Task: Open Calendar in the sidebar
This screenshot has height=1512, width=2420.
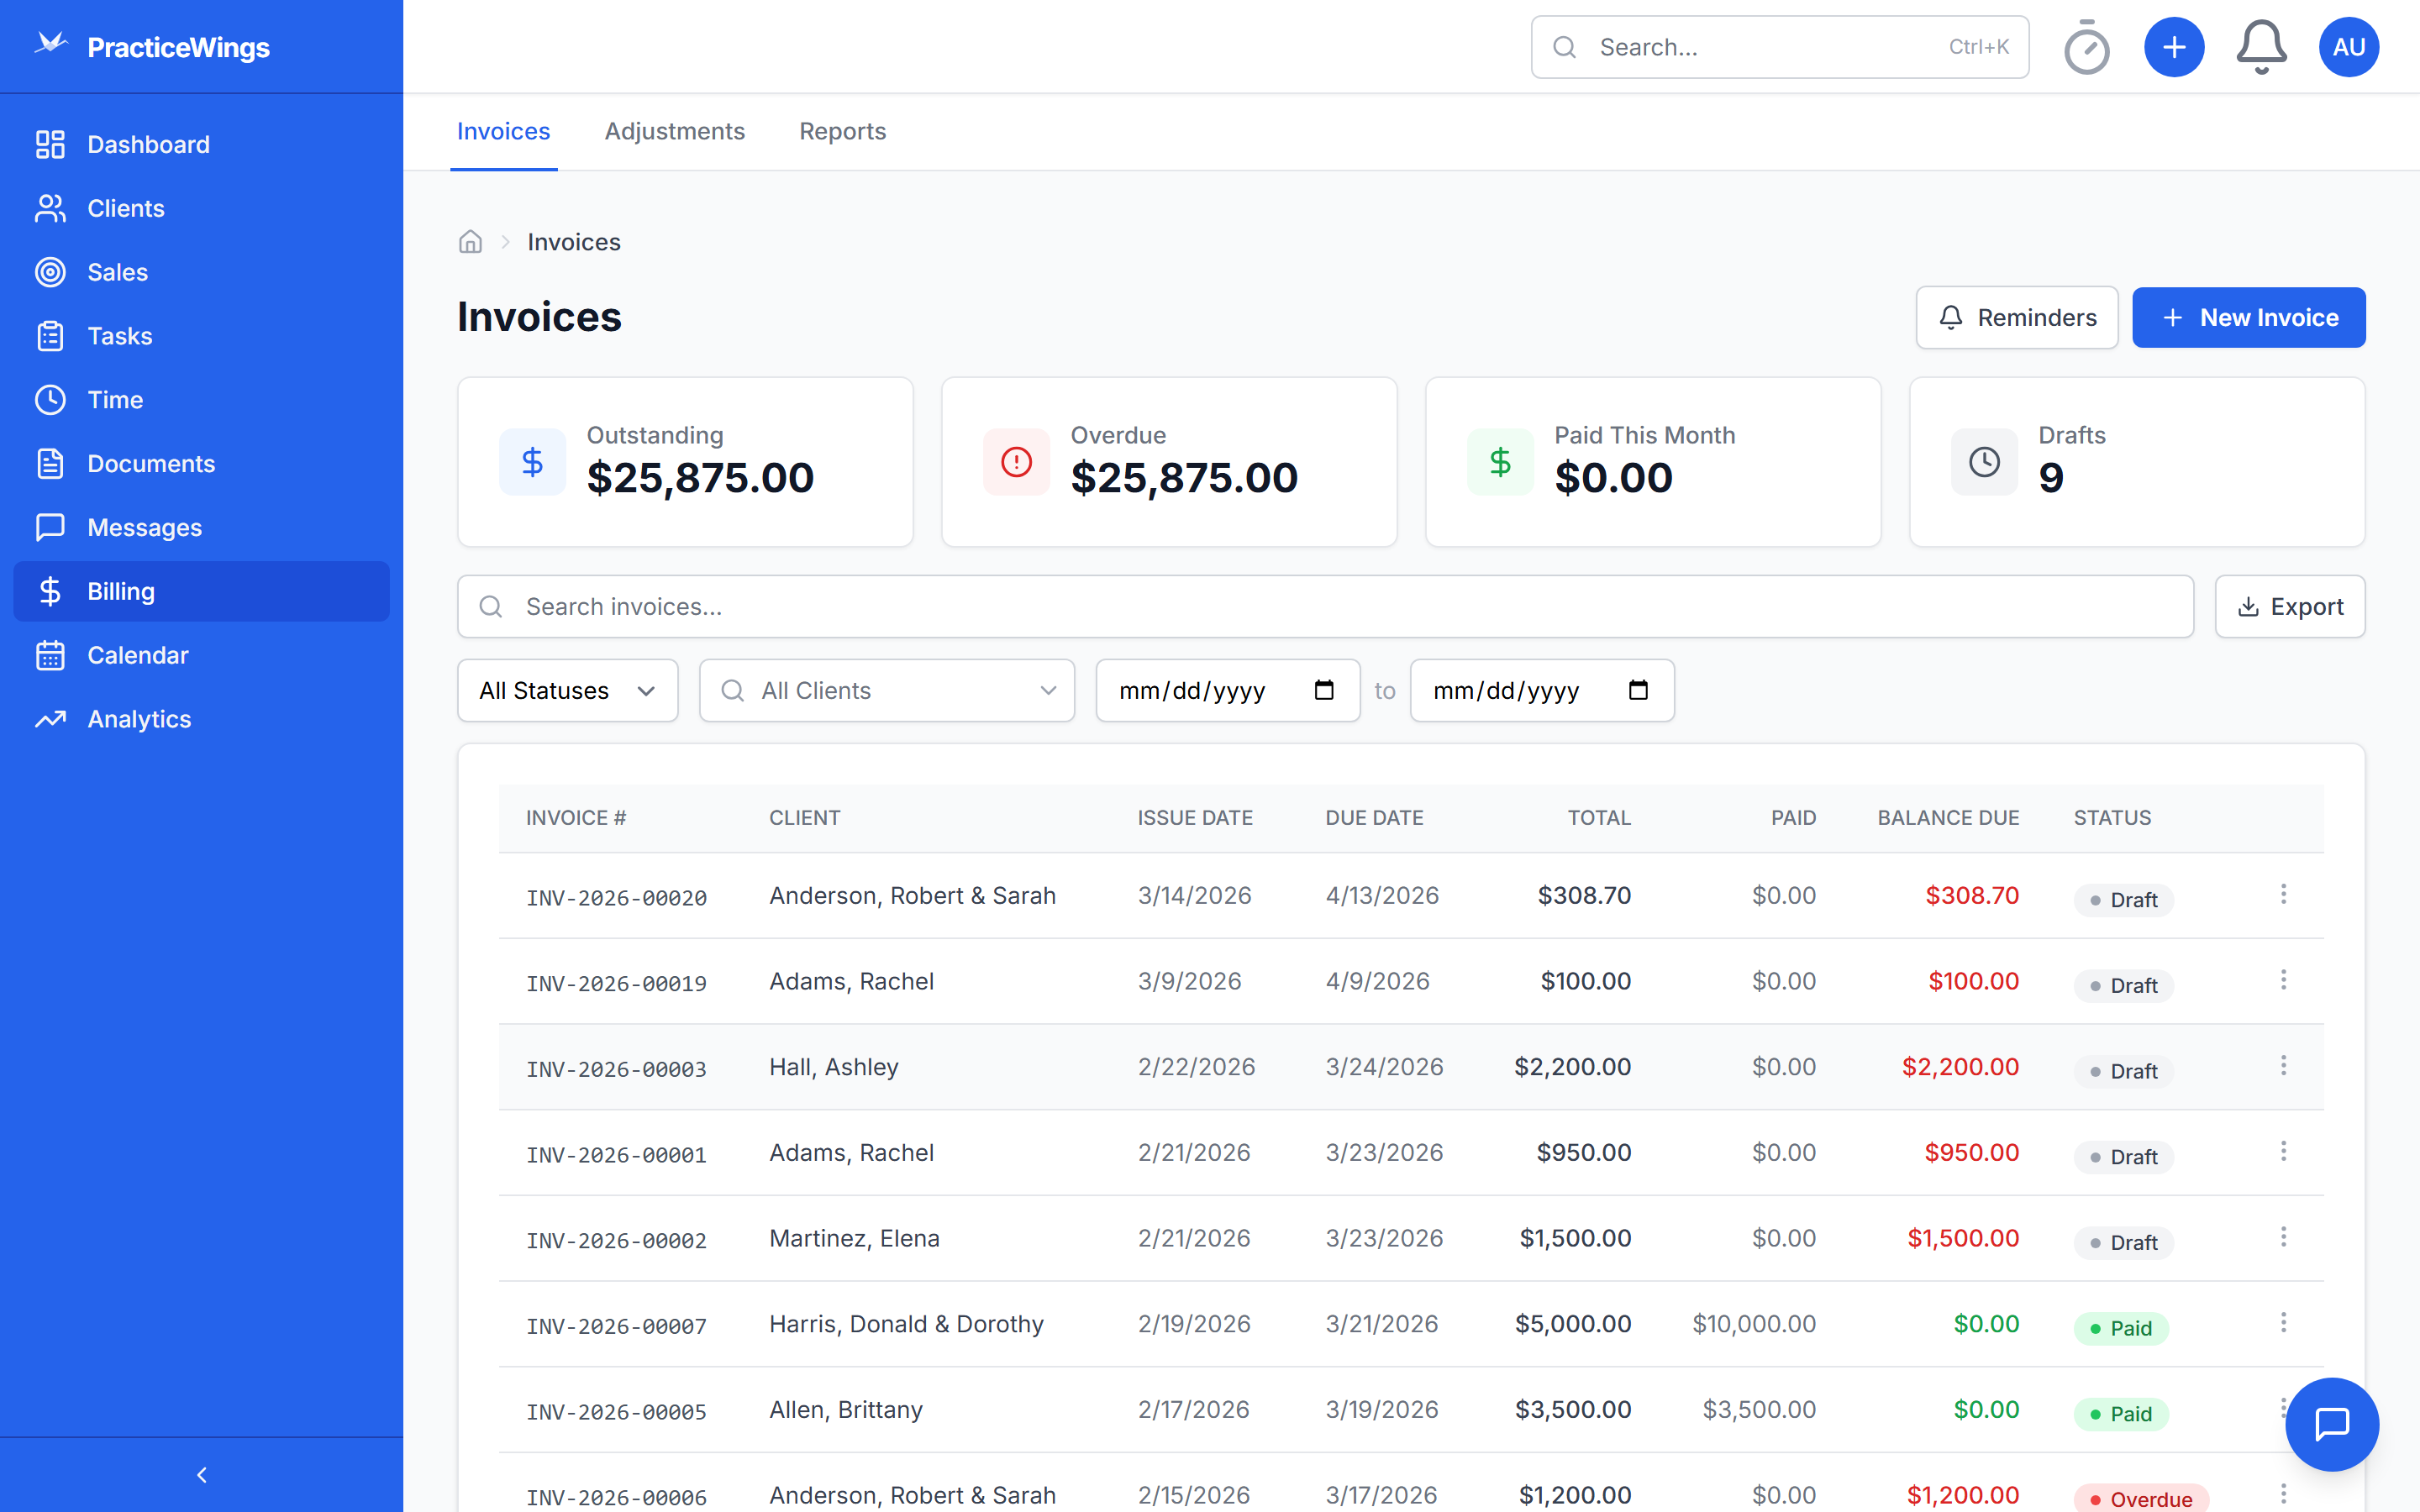Action: 202,655
